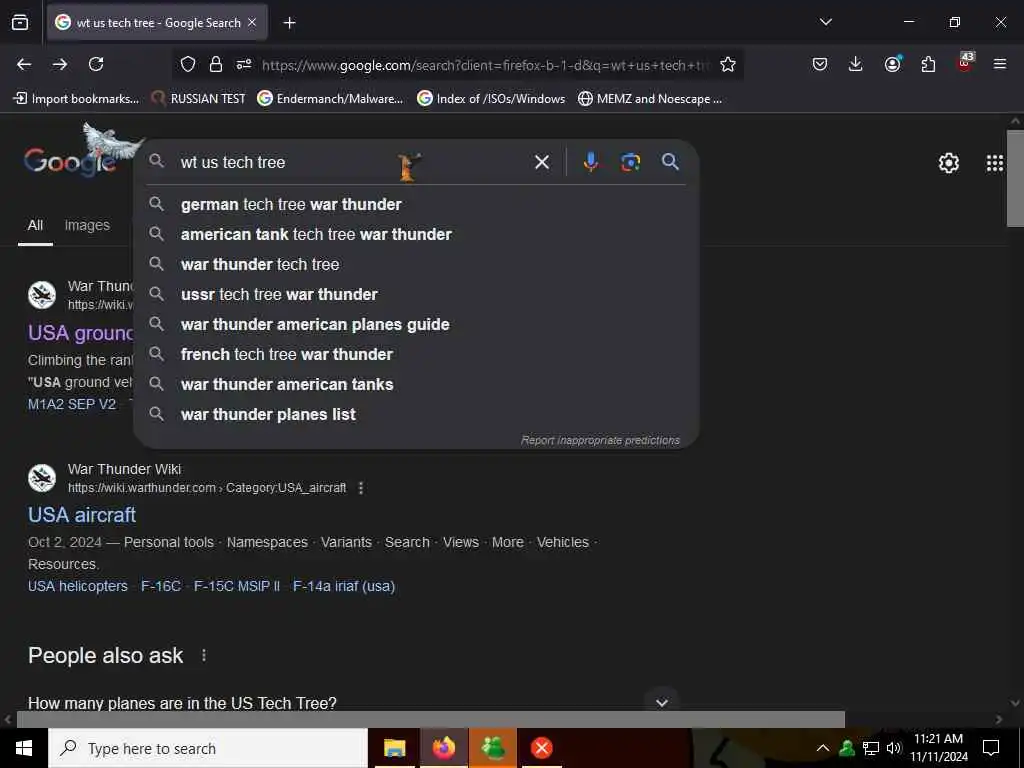Open Google apps grid
Screen dimensions: 1024x768
(994, 163)
